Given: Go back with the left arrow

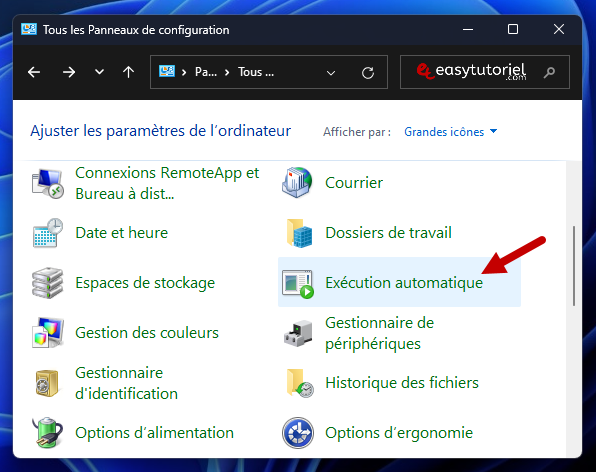Looking at the screenshot, I should pyautogui.click(x=34, y=72).
